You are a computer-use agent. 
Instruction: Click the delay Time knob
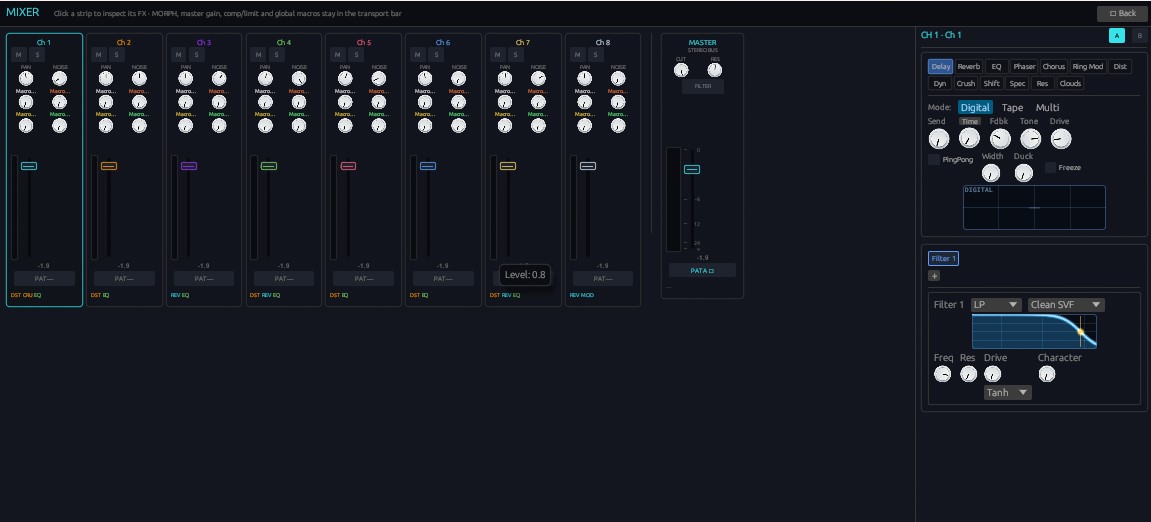click(x=970, y=138)
